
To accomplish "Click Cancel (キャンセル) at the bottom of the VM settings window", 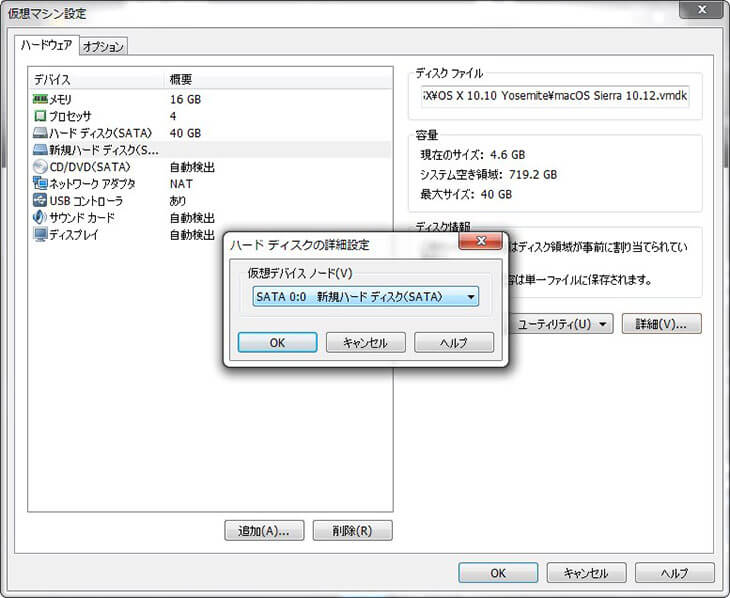I will (586, 573).
